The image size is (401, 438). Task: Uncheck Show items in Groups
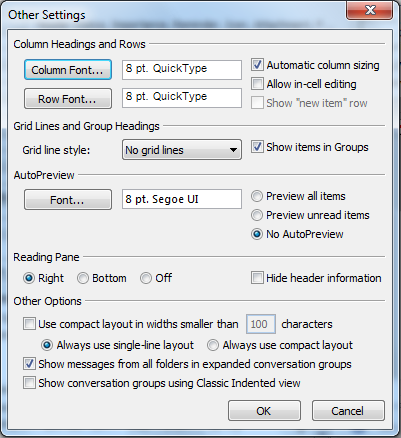pos(257,147)
